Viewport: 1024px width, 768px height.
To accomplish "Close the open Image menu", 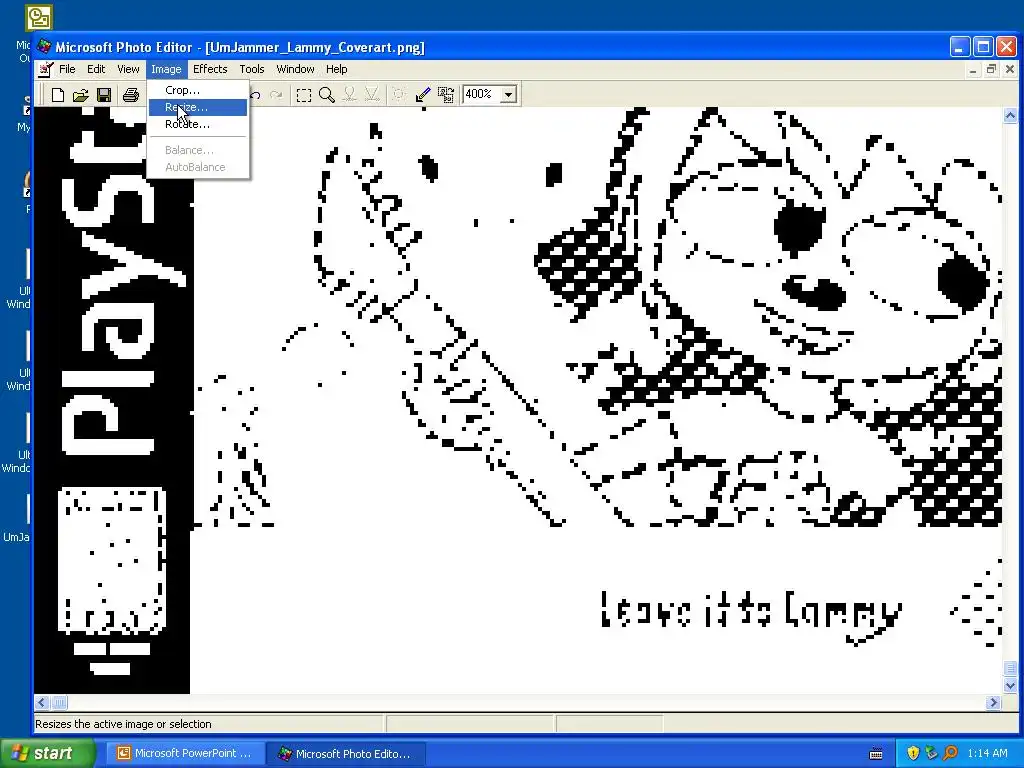I will pyautogui.click(x=166, y=69).
